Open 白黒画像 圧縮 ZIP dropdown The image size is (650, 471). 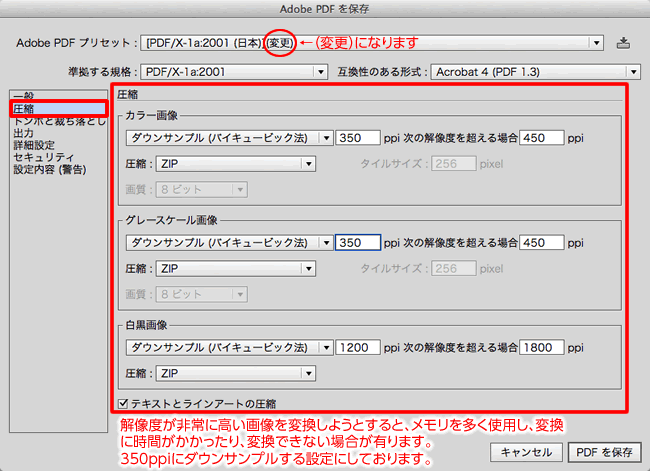[x=235, y=374]
